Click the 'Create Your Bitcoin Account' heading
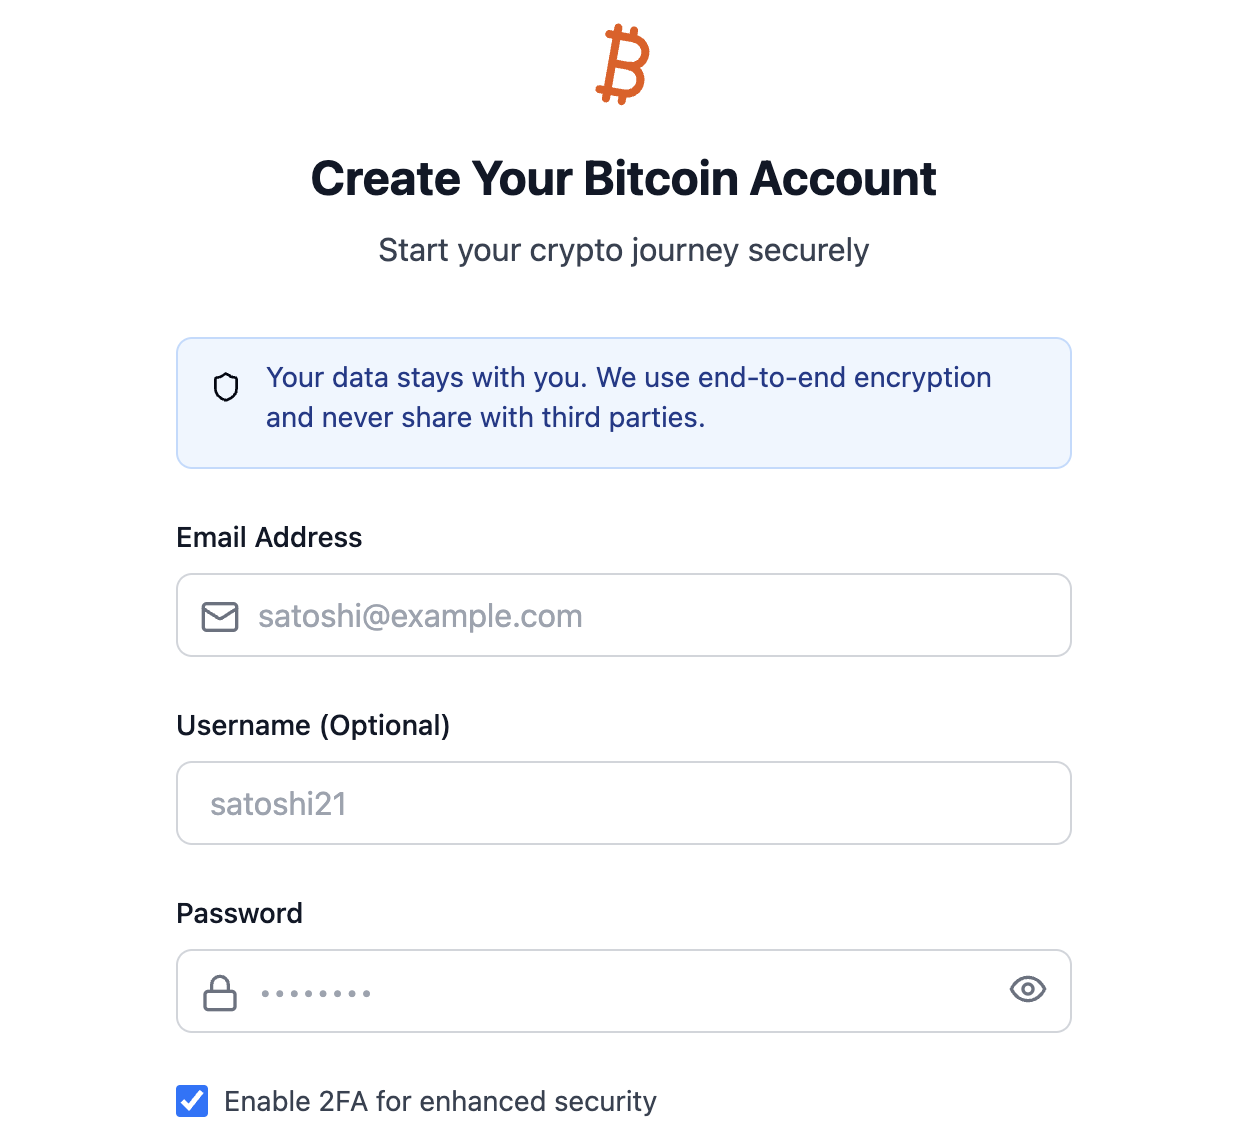The height and width of the screenshot is (1146, 1236). [623, 179]
